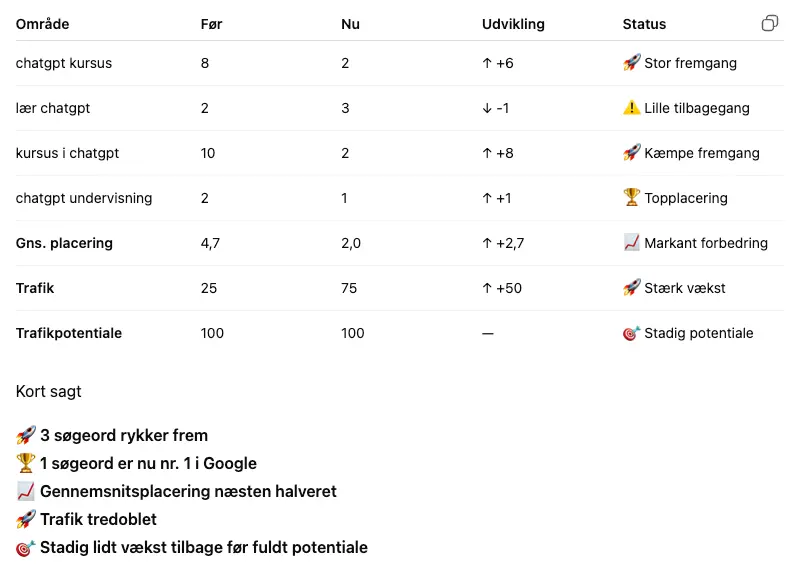
Task: Click the chart emoji beside "Markant forbedring"
Action: click(x=631, y=243)
